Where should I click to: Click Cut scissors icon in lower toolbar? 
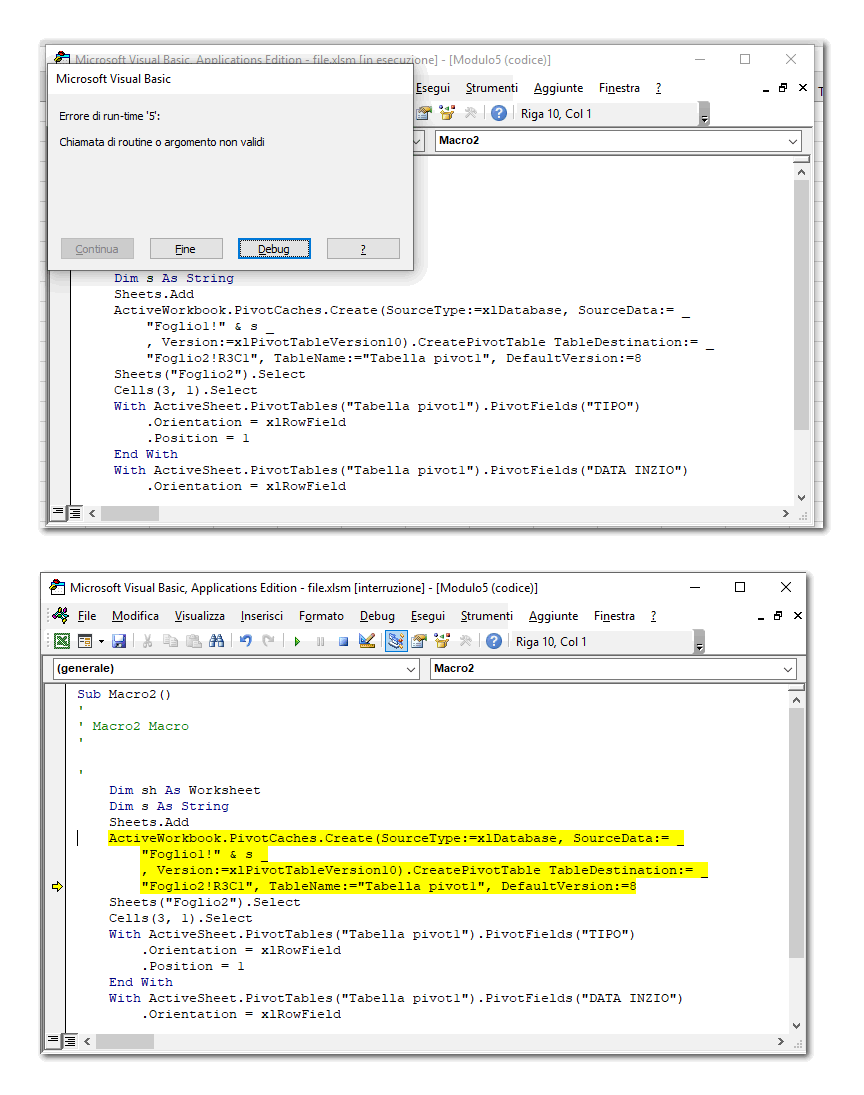point(147,641)
